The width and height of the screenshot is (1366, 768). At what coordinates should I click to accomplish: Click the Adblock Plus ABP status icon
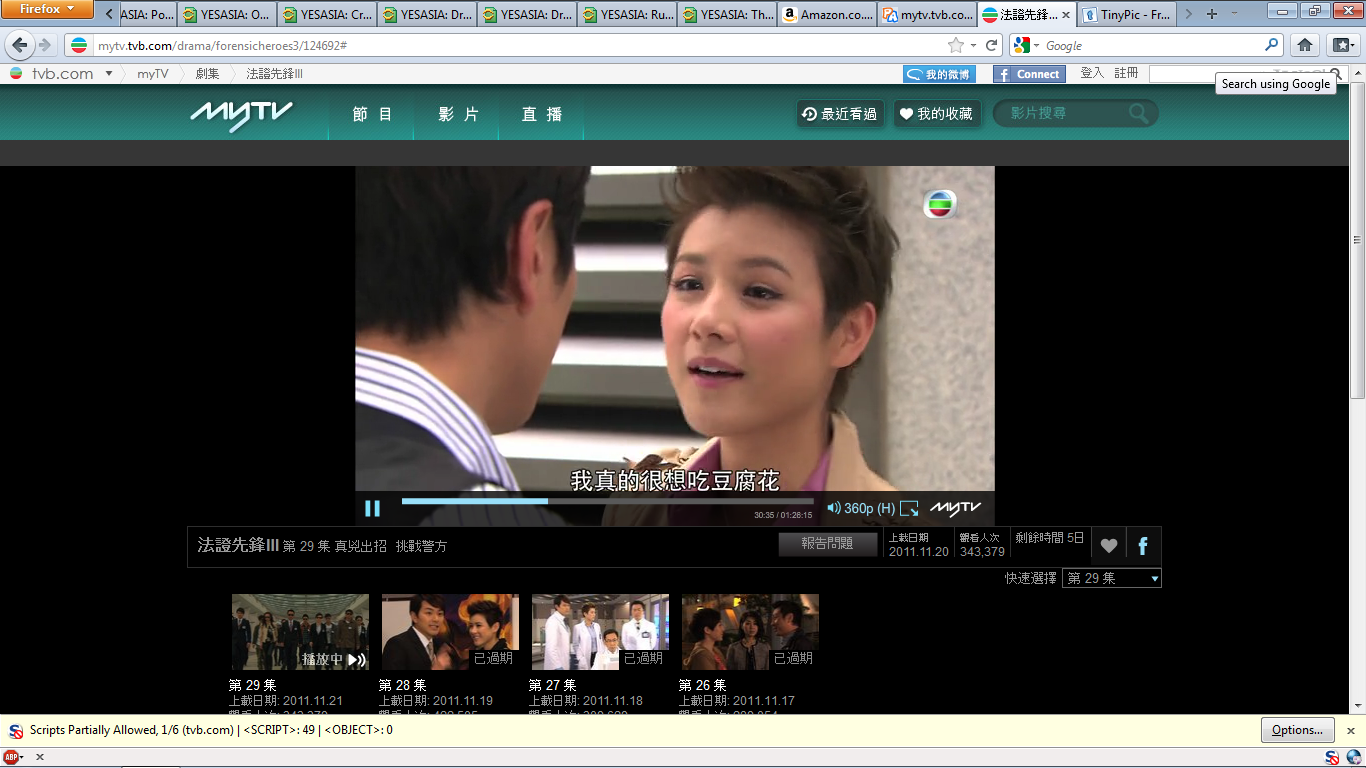tap(13, 757)
